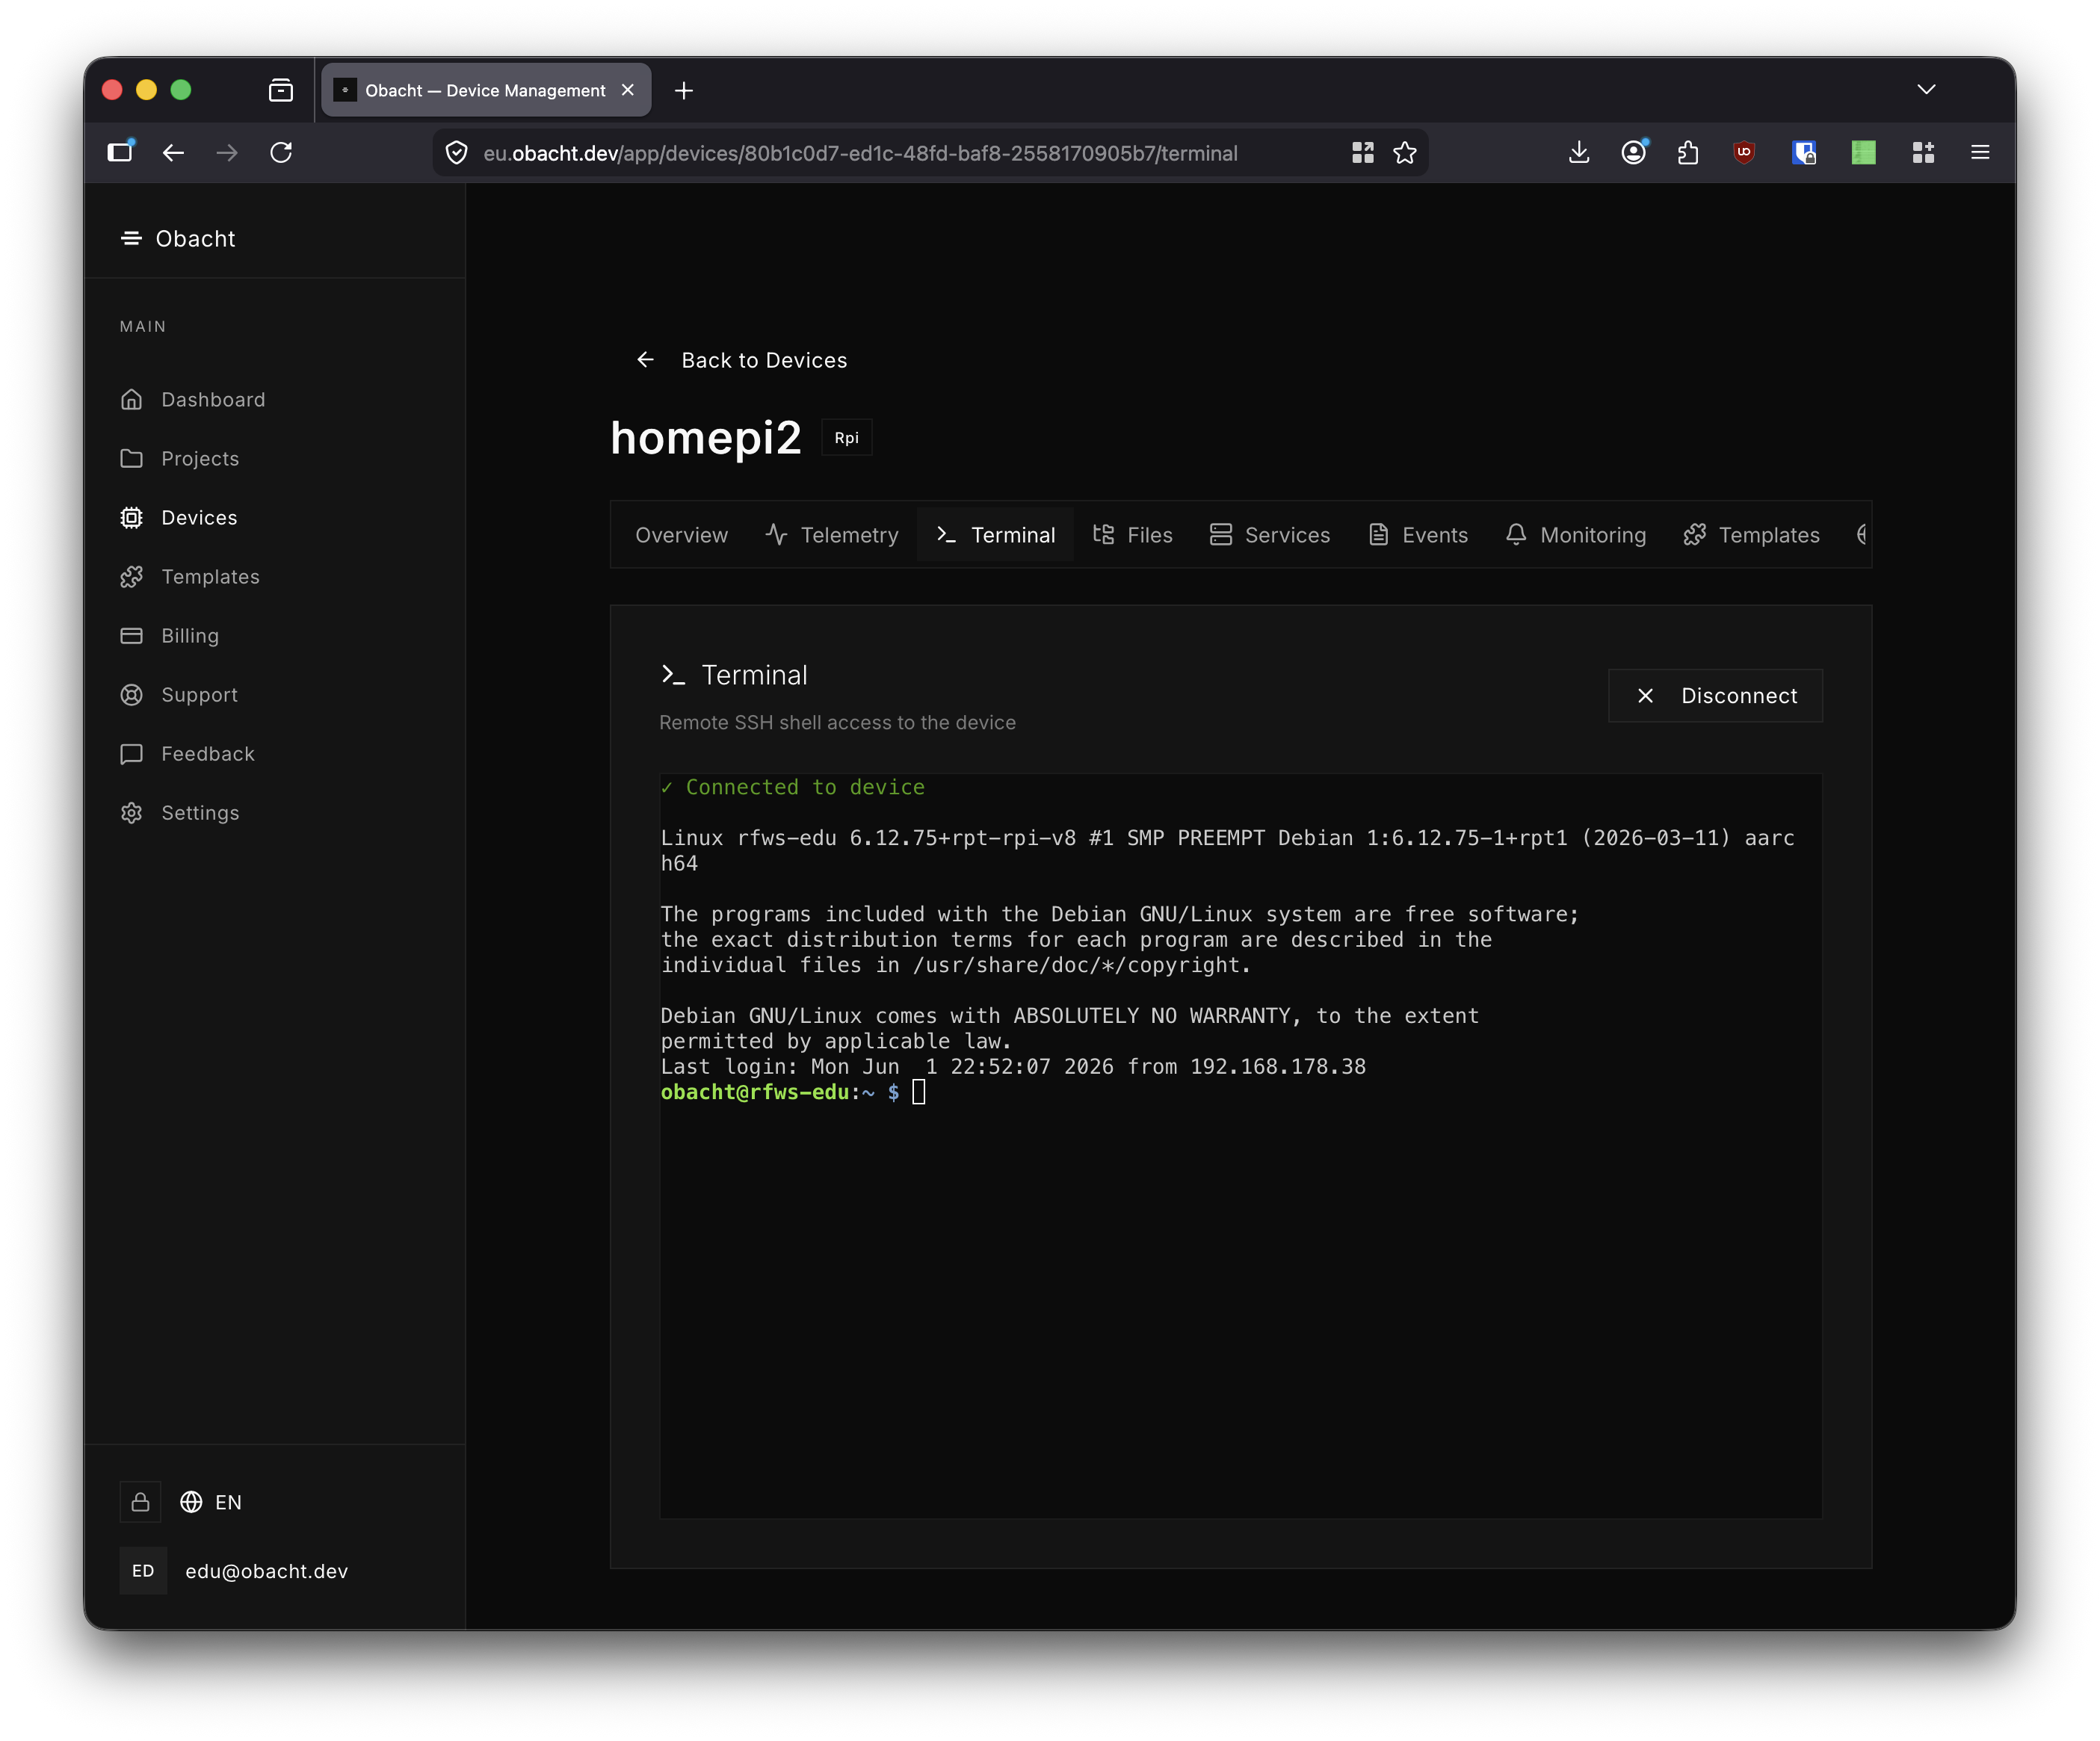Switch to the Files tab

coord(1132,535)
